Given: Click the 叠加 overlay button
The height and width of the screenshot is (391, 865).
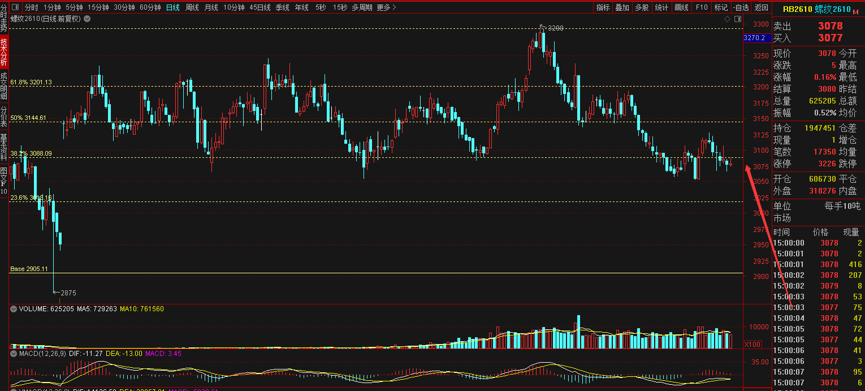Looking at the screenshot, I should (622, 8).
